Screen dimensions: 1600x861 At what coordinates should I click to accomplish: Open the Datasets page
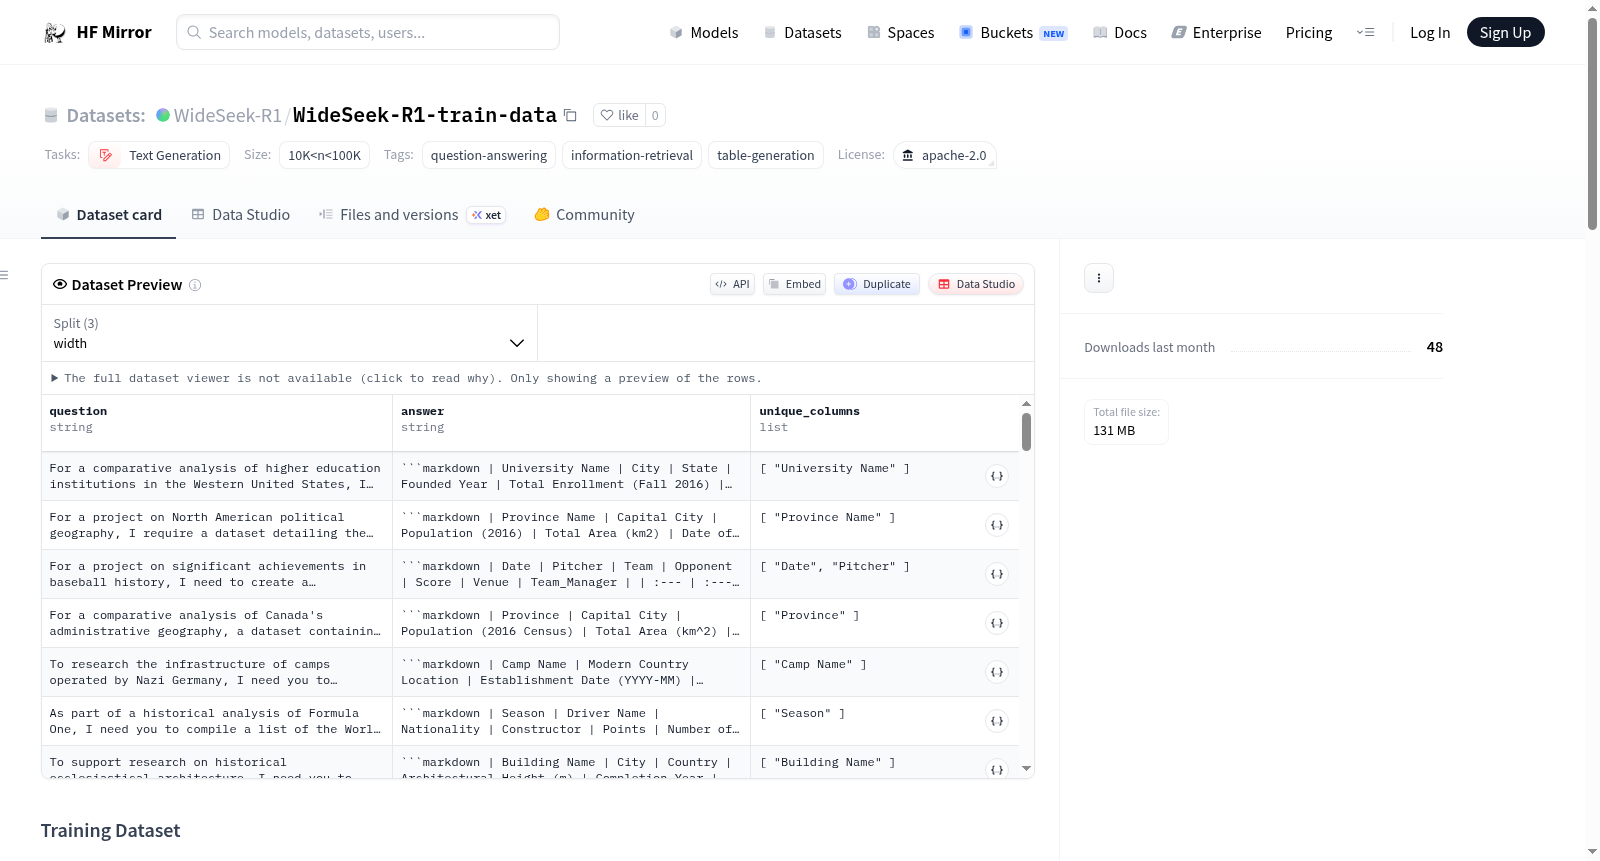(x=802, y=33)
